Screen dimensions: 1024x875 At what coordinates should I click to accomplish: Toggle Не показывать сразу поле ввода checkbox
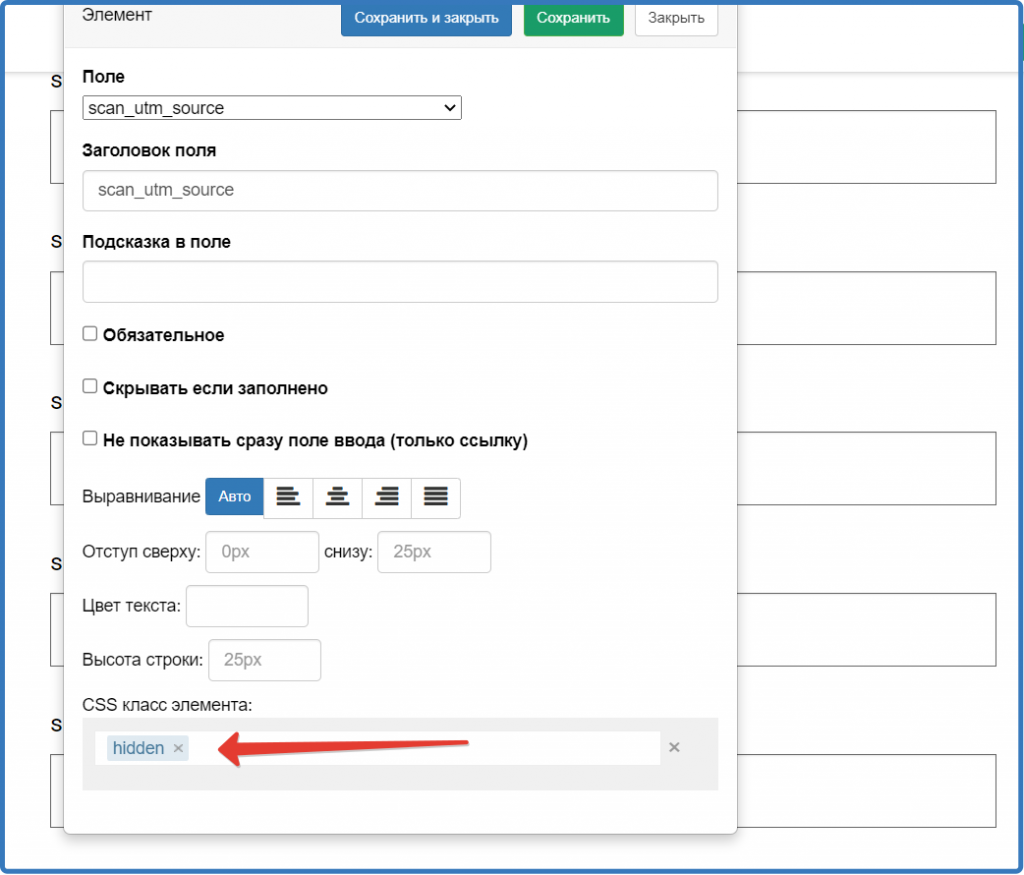[90, 438]
